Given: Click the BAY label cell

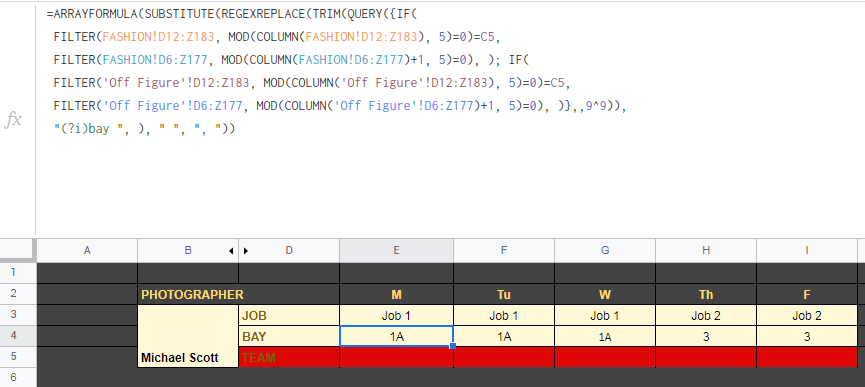Looking at the screenshot, I should click(289, 336).
